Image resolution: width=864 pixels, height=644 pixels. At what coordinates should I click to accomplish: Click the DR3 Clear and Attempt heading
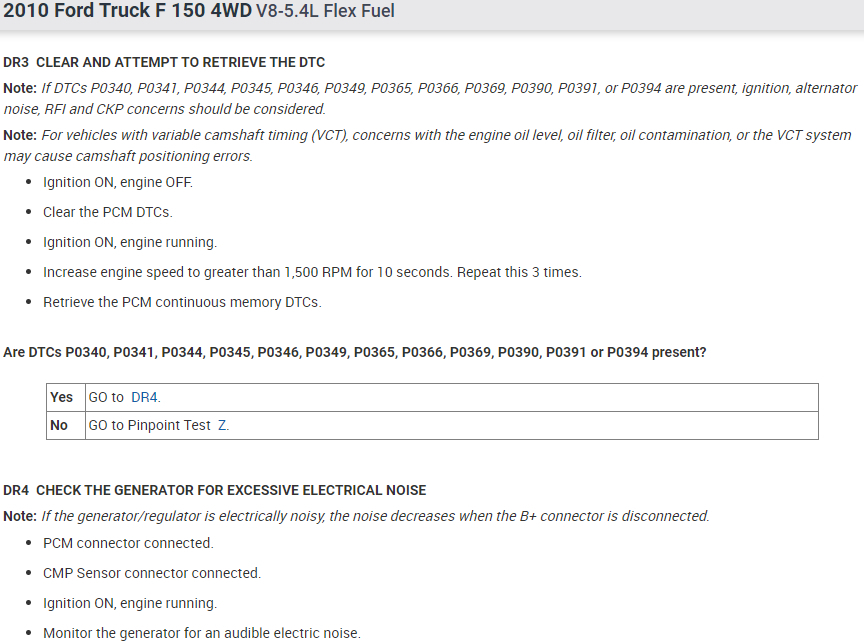[164, 62]
